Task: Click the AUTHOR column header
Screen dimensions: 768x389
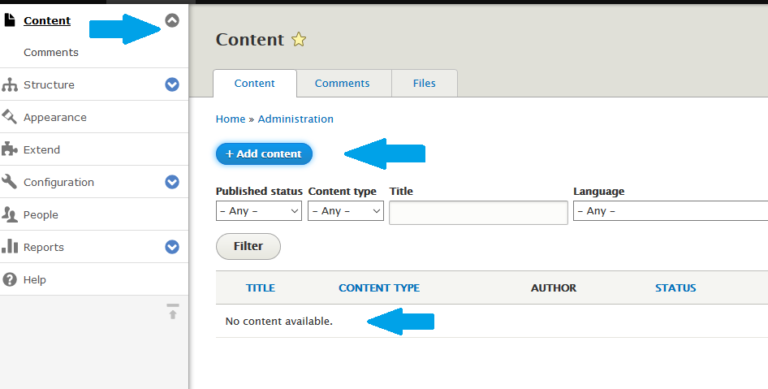Action: (x=553, y=288)
